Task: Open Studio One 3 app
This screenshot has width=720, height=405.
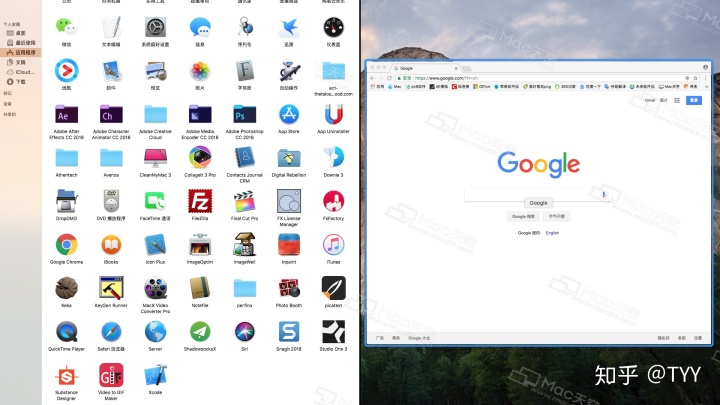Action: coord(333,332)
